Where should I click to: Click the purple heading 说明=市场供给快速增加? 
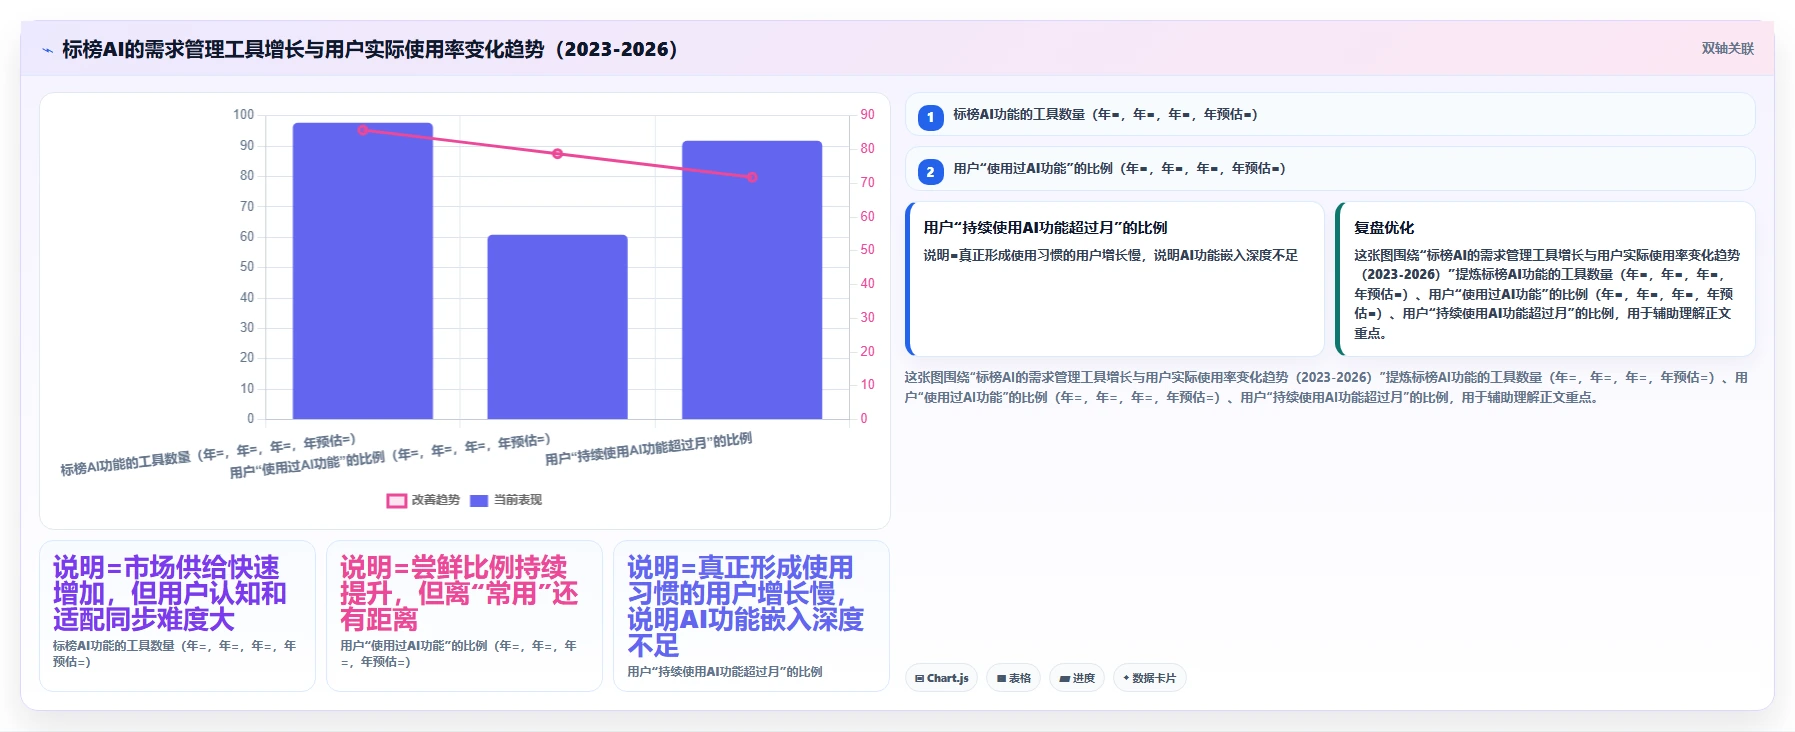click(x=170, y=594)
